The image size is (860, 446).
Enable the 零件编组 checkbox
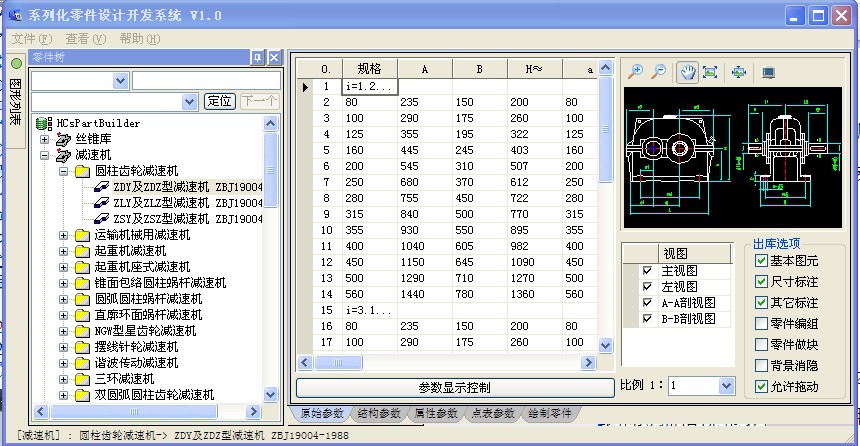pos(762,323)
